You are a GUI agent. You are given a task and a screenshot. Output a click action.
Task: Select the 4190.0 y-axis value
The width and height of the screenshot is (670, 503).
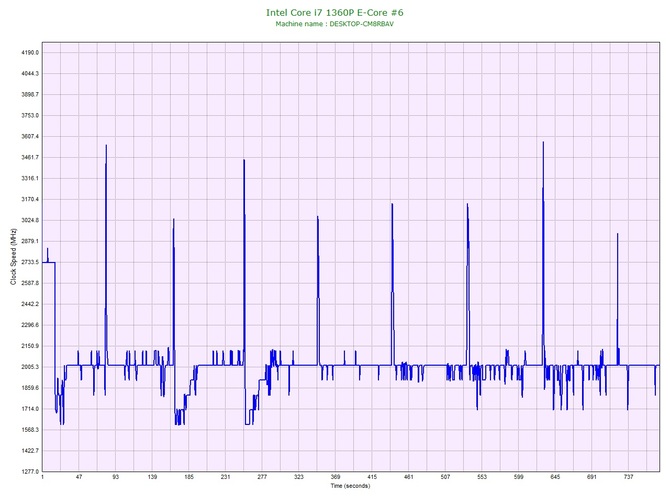pyautogui.click(x=30, y=53)
